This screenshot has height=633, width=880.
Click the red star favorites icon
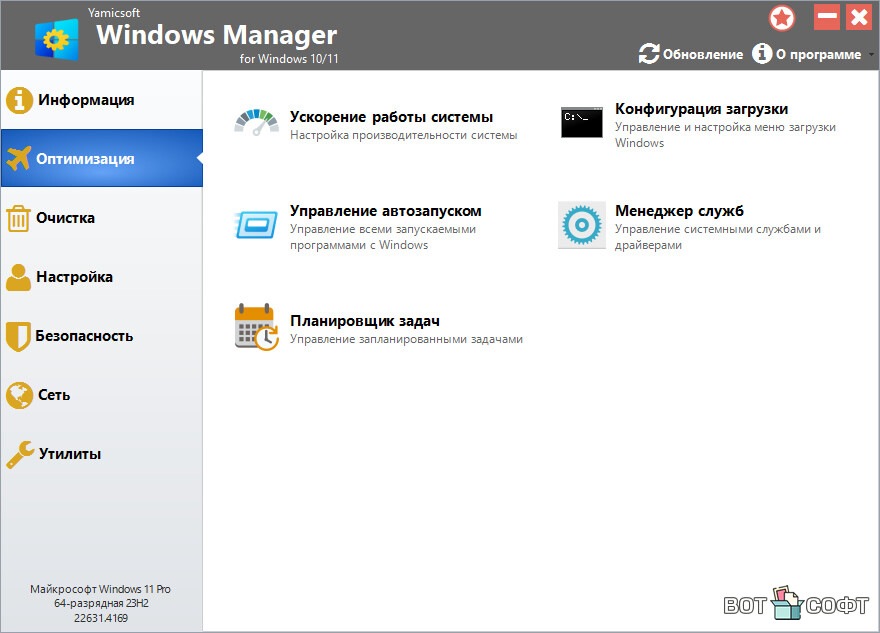(781, 18)
